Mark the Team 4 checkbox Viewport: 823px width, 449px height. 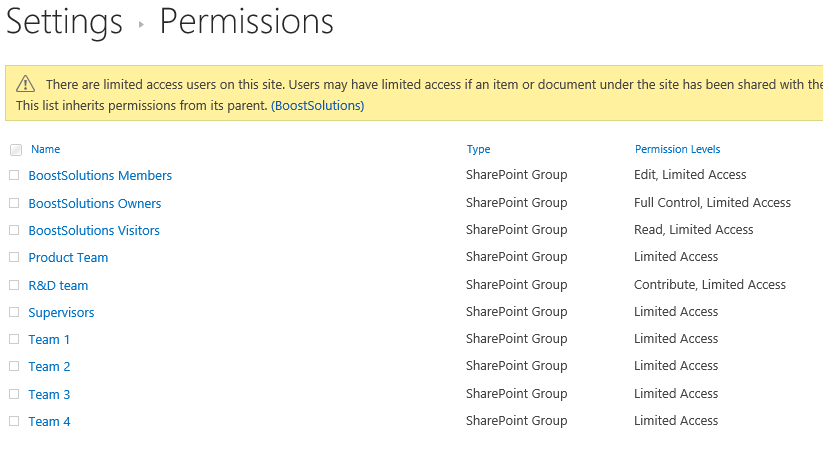click(x=14, y=421)
